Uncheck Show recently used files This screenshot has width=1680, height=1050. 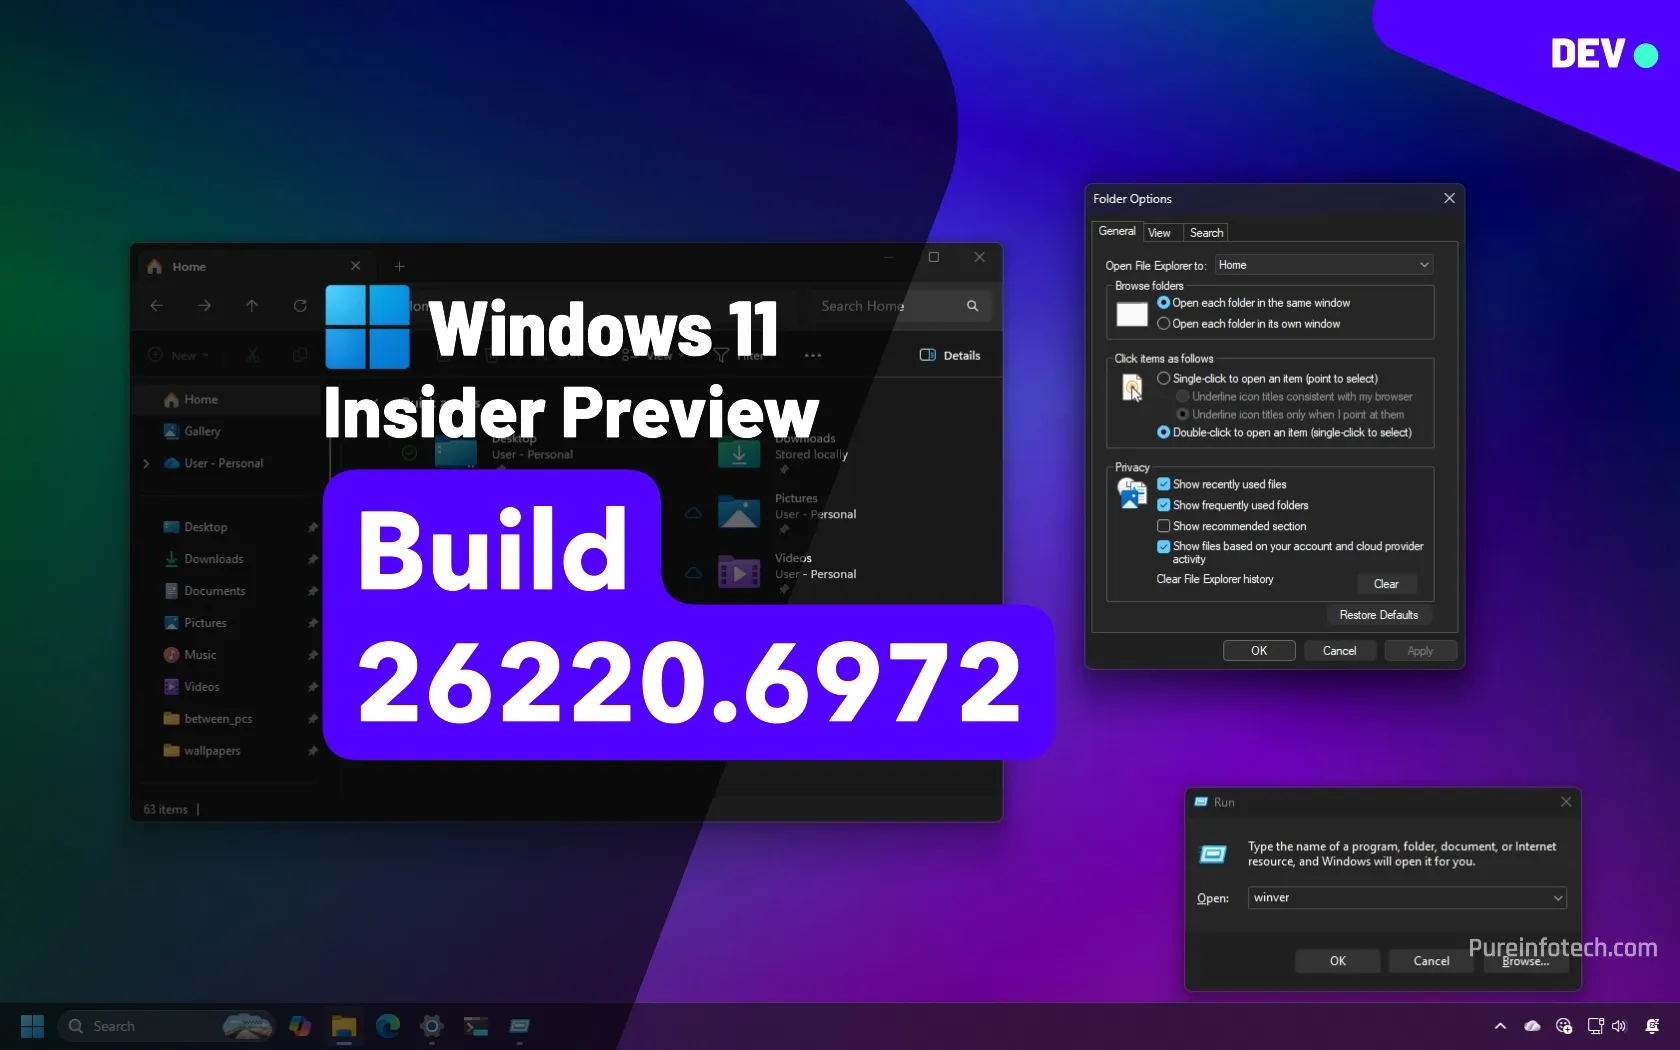pyautogui.click(x=1164, y=484)
